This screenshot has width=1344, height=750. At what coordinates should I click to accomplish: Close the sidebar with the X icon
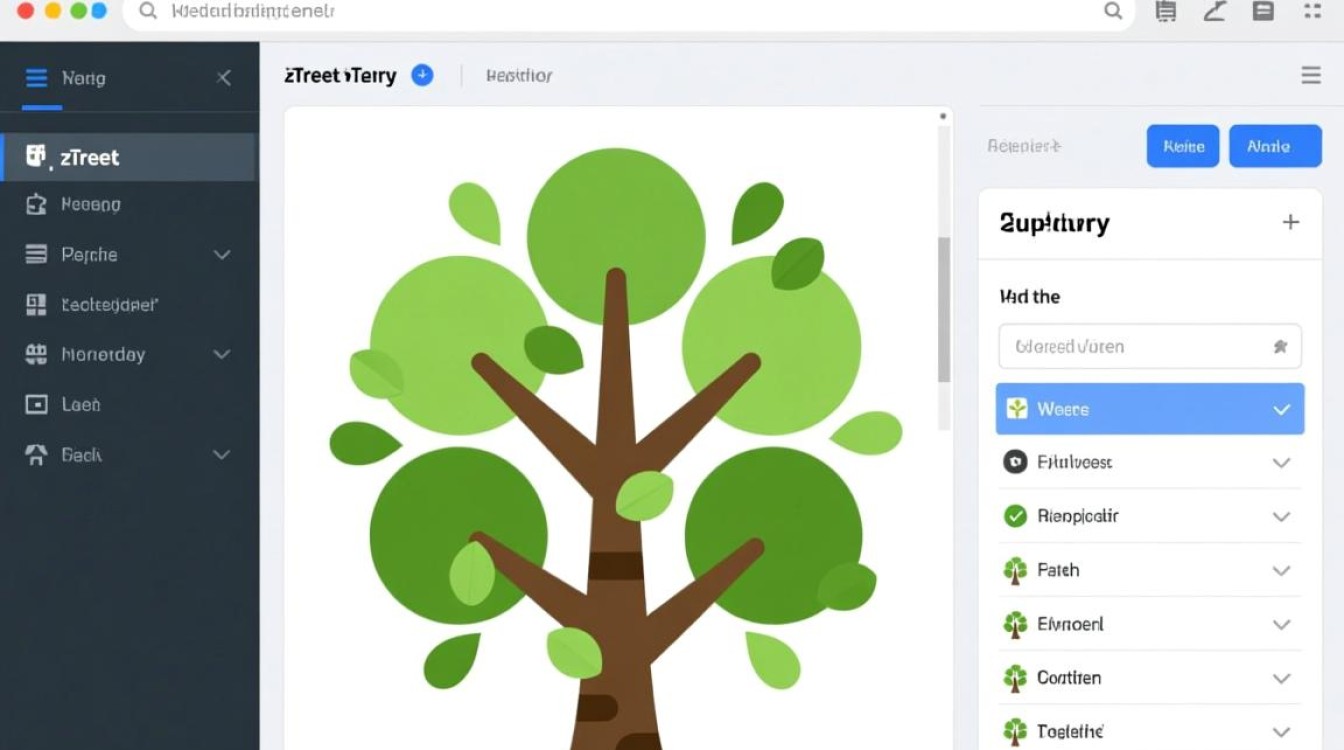tap(224, 78)
